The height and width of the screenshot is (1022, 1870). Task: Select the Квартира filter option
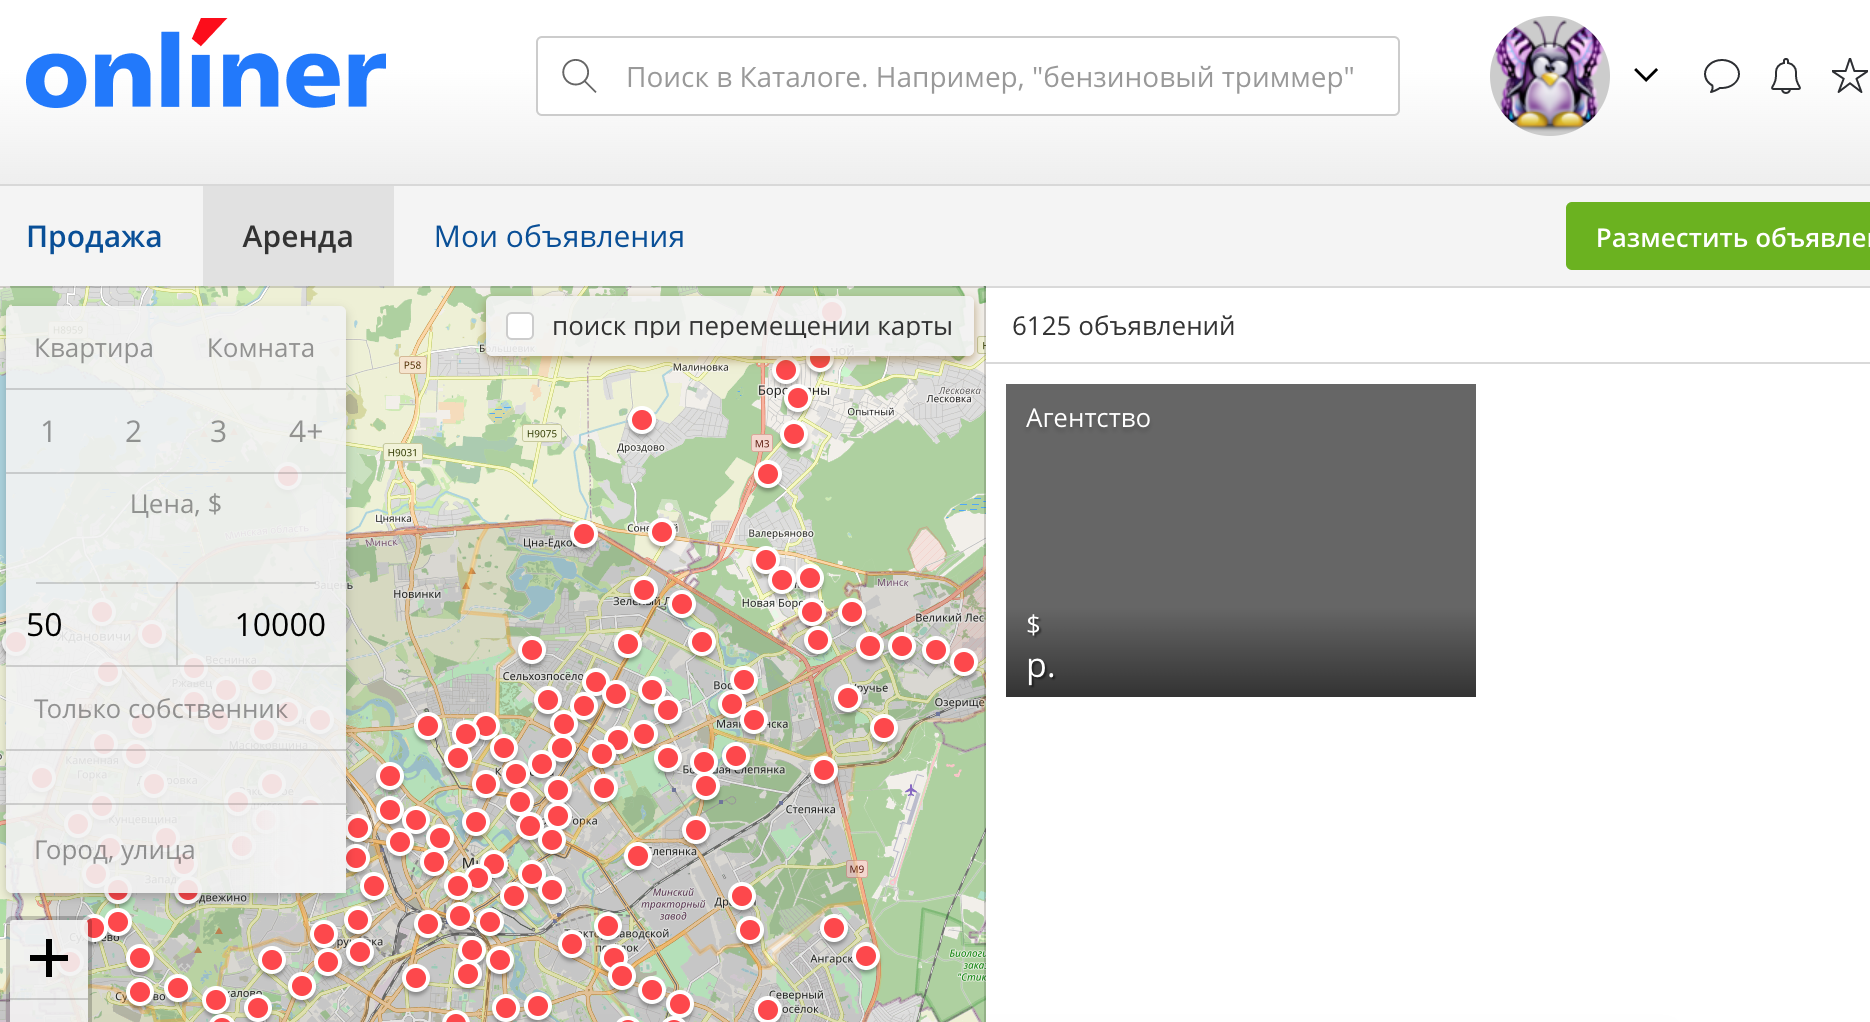[x=94, y=348]
